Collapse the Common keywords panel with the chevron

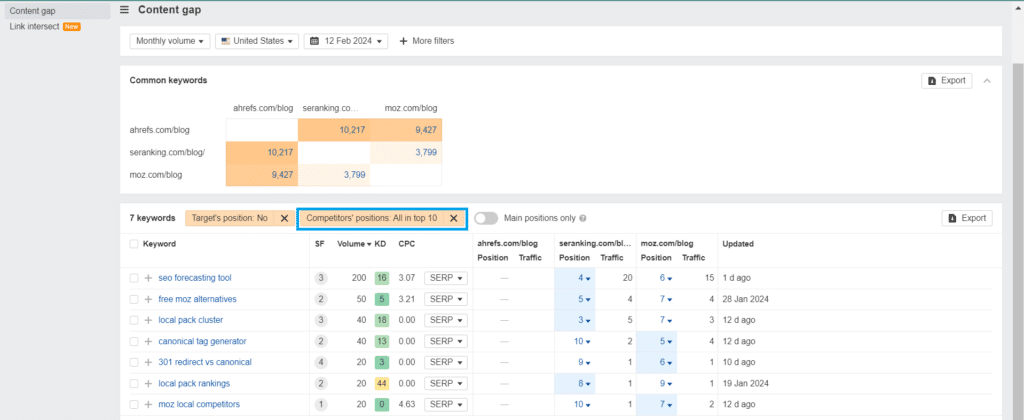tap(987, 80)
